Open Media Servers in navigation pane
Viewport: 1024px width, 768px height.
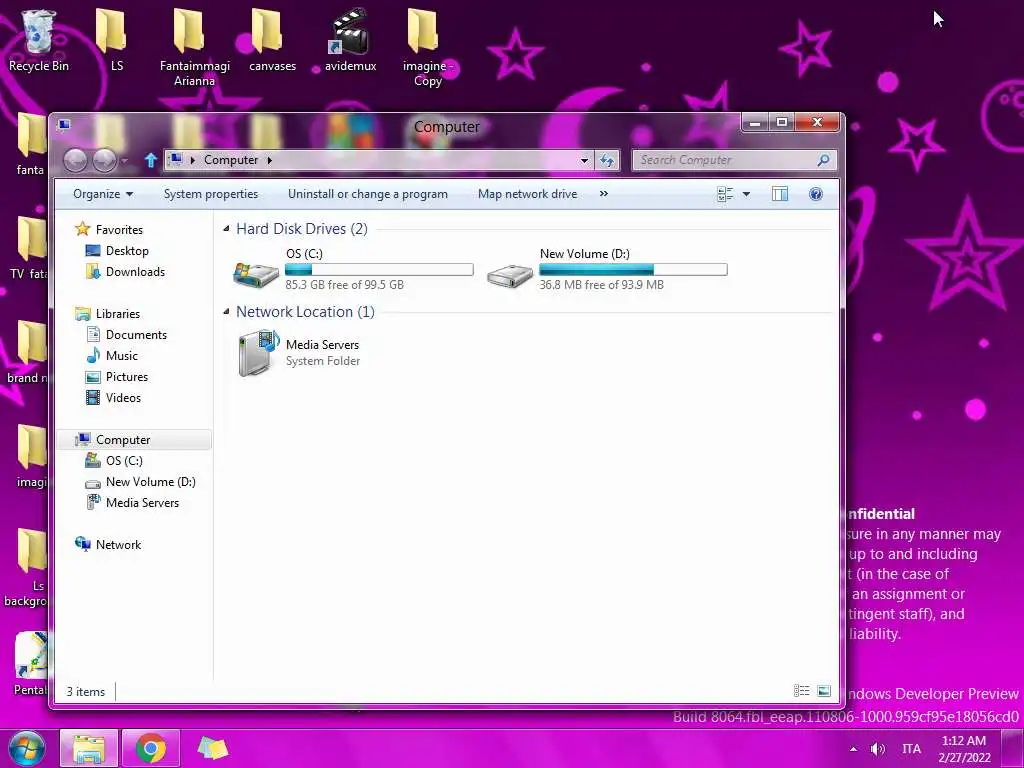[x=142, y=503]
